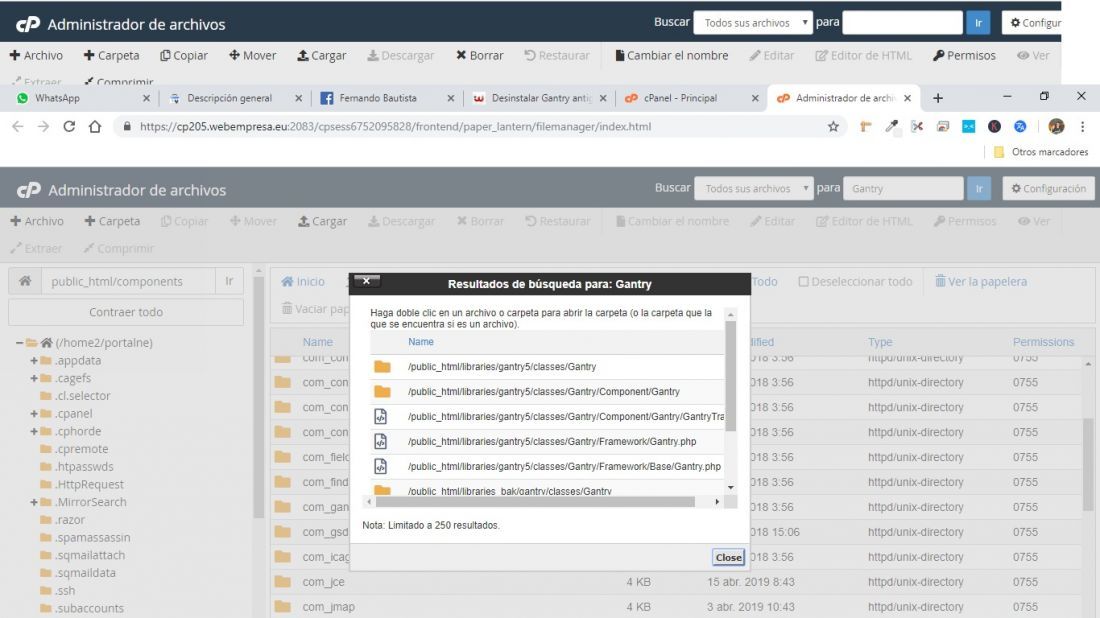Click Carpeta in the top banner toolbar
The image size is (1100, 618).
[x=112, y=55]
